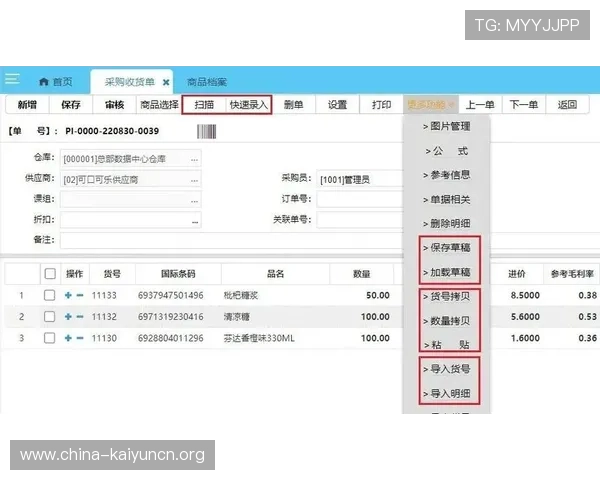Viewport: 600px width, 480px height.
Task: Select 保存草稿 menu entry
Action: pyautogui.click(x=447, y=248)
